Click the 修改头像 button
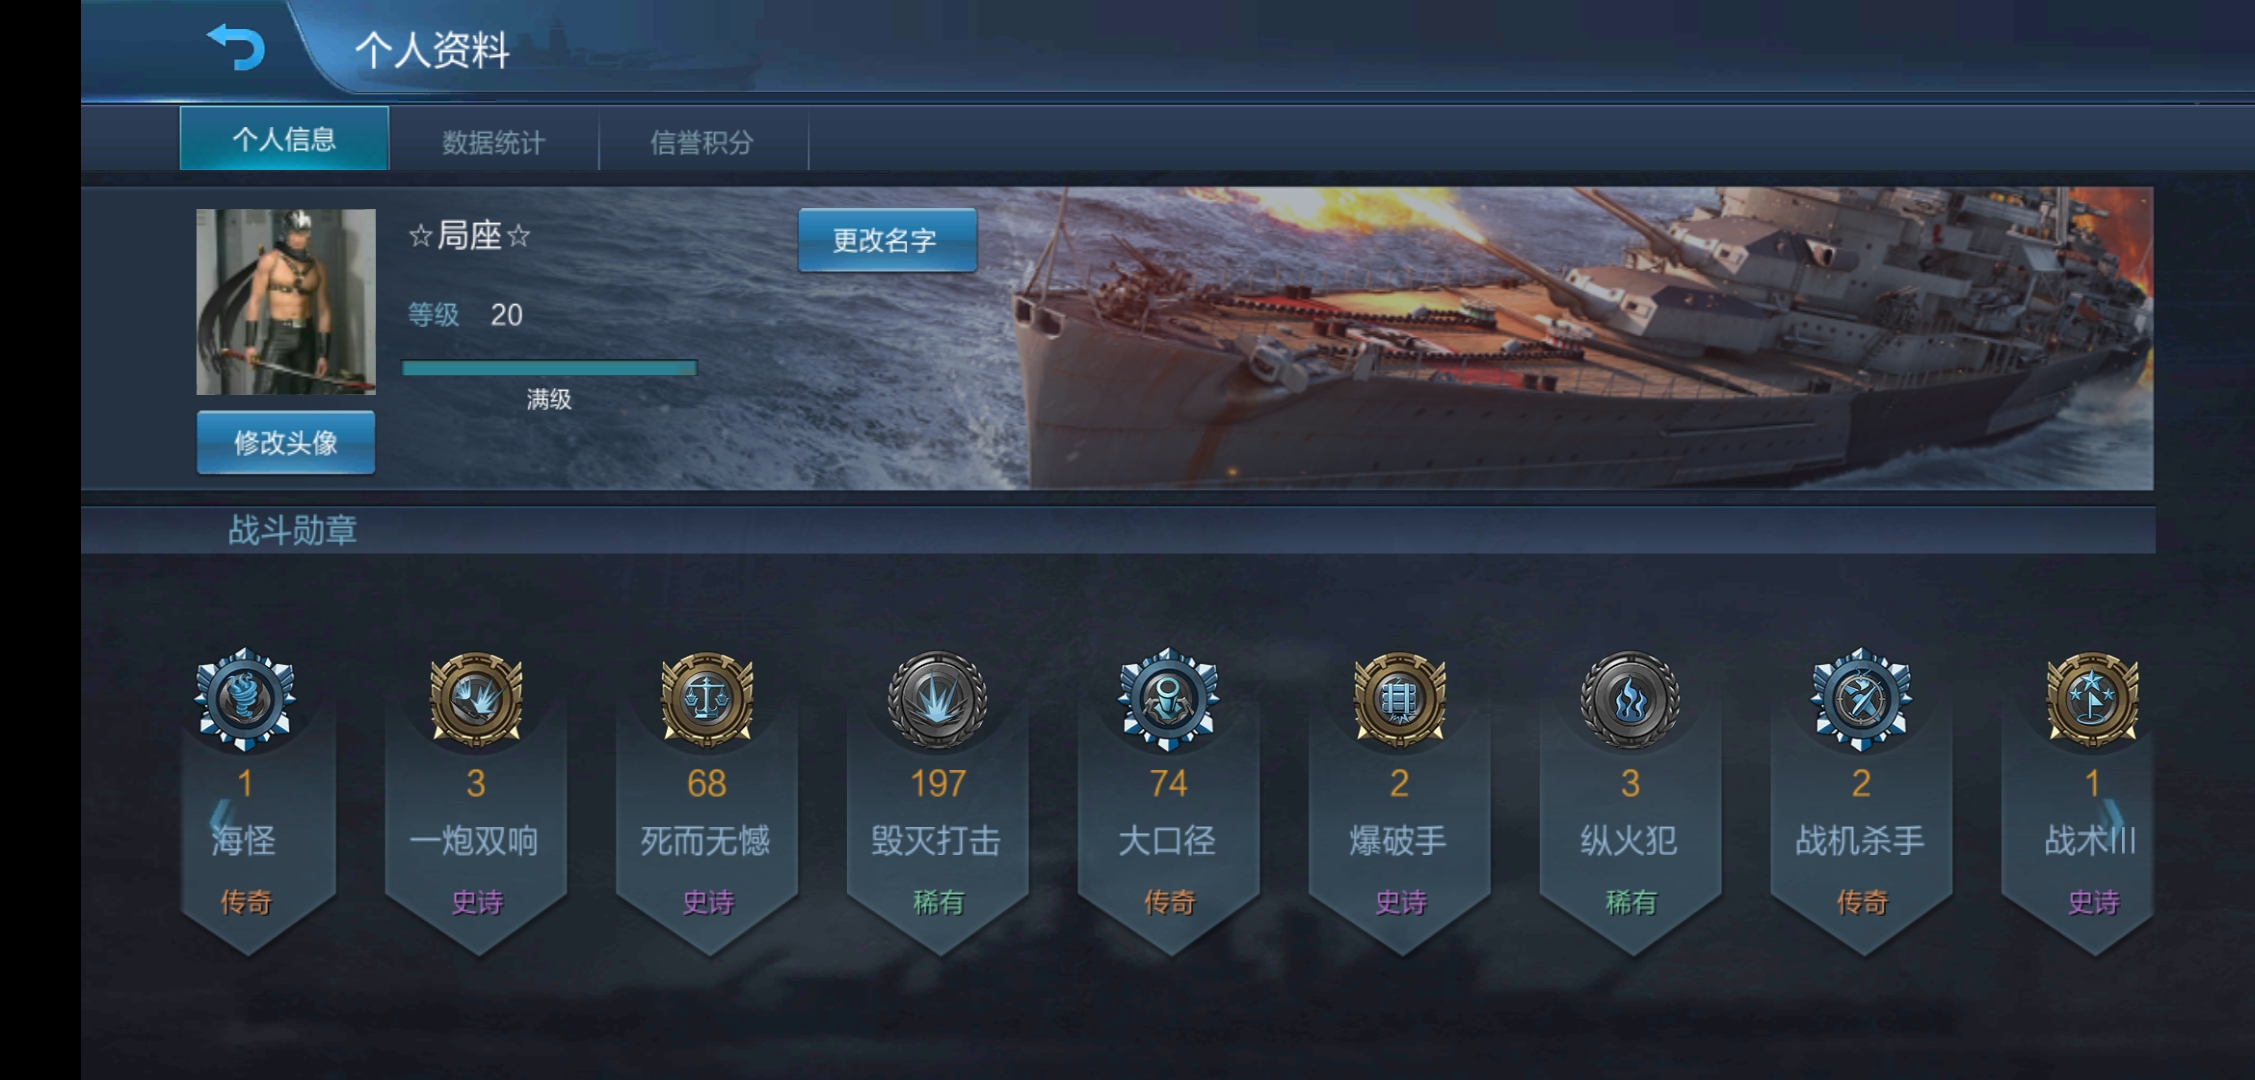The width and height of the screenshot is (2255, 1080). point(286,442)
